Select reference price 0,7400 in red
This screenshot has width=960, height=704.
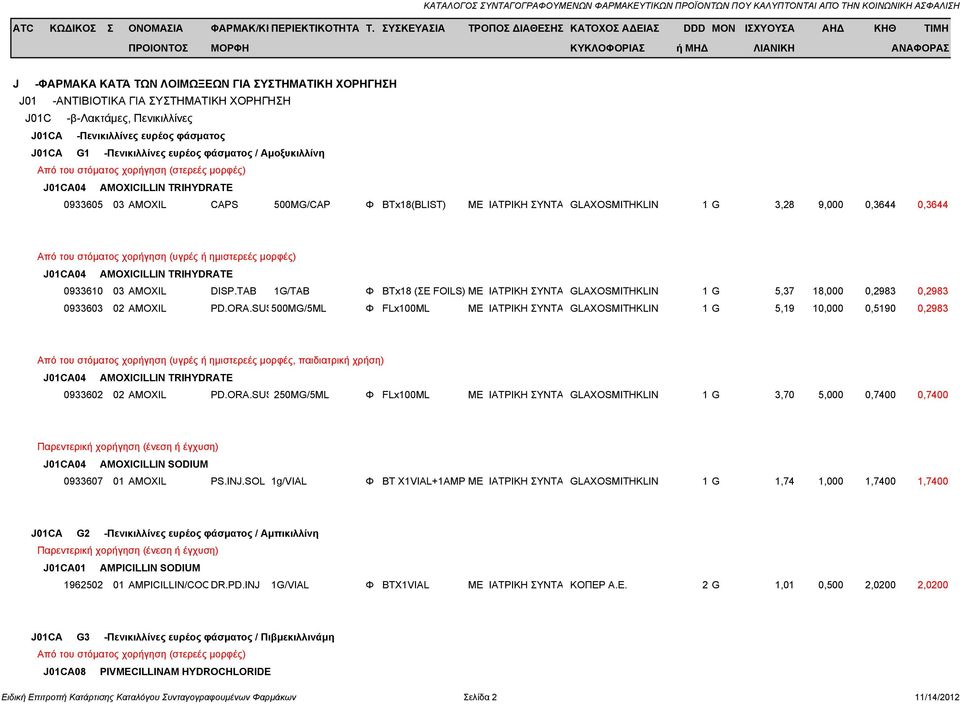tap(932, 395)
